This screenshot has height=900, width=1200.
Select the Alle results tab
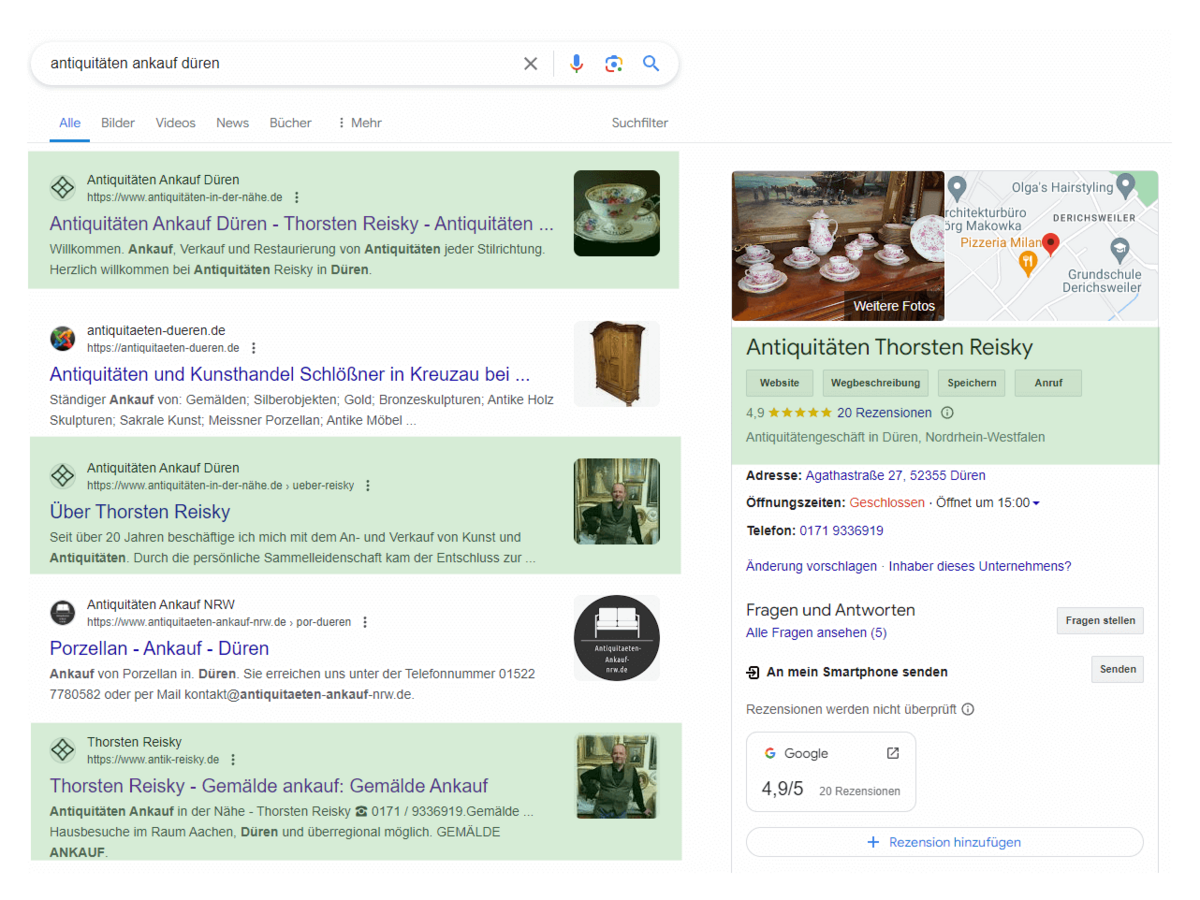70,123
